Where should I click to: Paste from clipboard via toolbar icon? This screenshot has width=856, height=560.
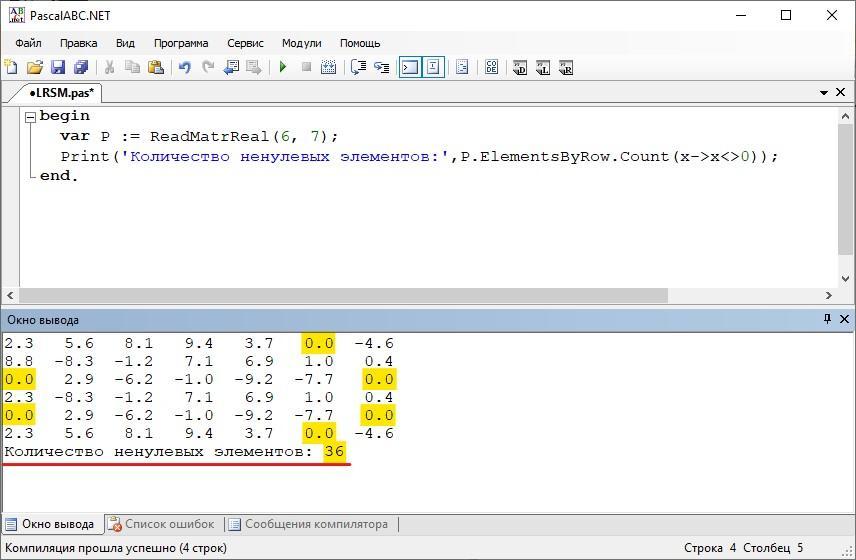click(155, 68)
